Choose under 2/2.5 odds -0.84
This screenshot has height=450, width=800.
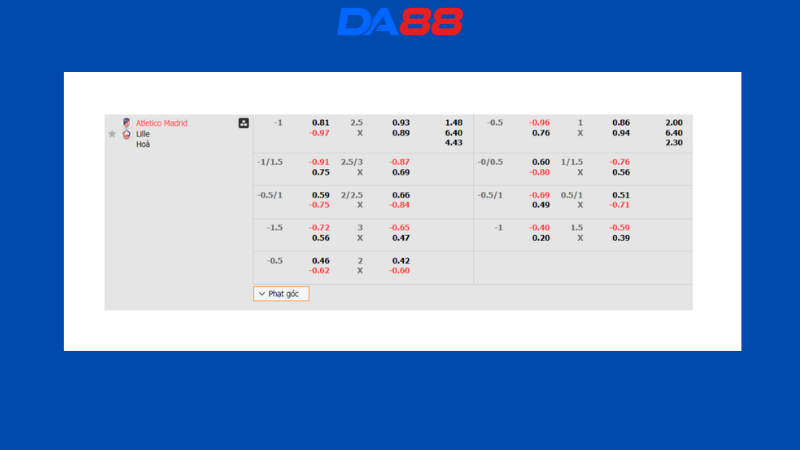pos(399,205)
